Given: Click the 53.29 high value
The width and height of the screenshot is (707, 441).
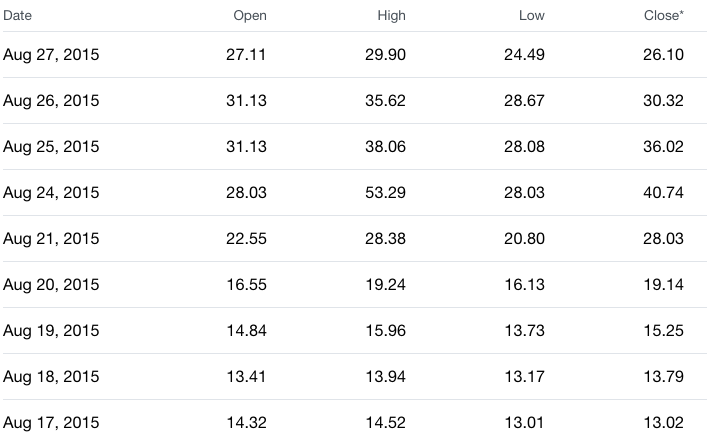Looking at the screenshot, I should tap(386, 193).
